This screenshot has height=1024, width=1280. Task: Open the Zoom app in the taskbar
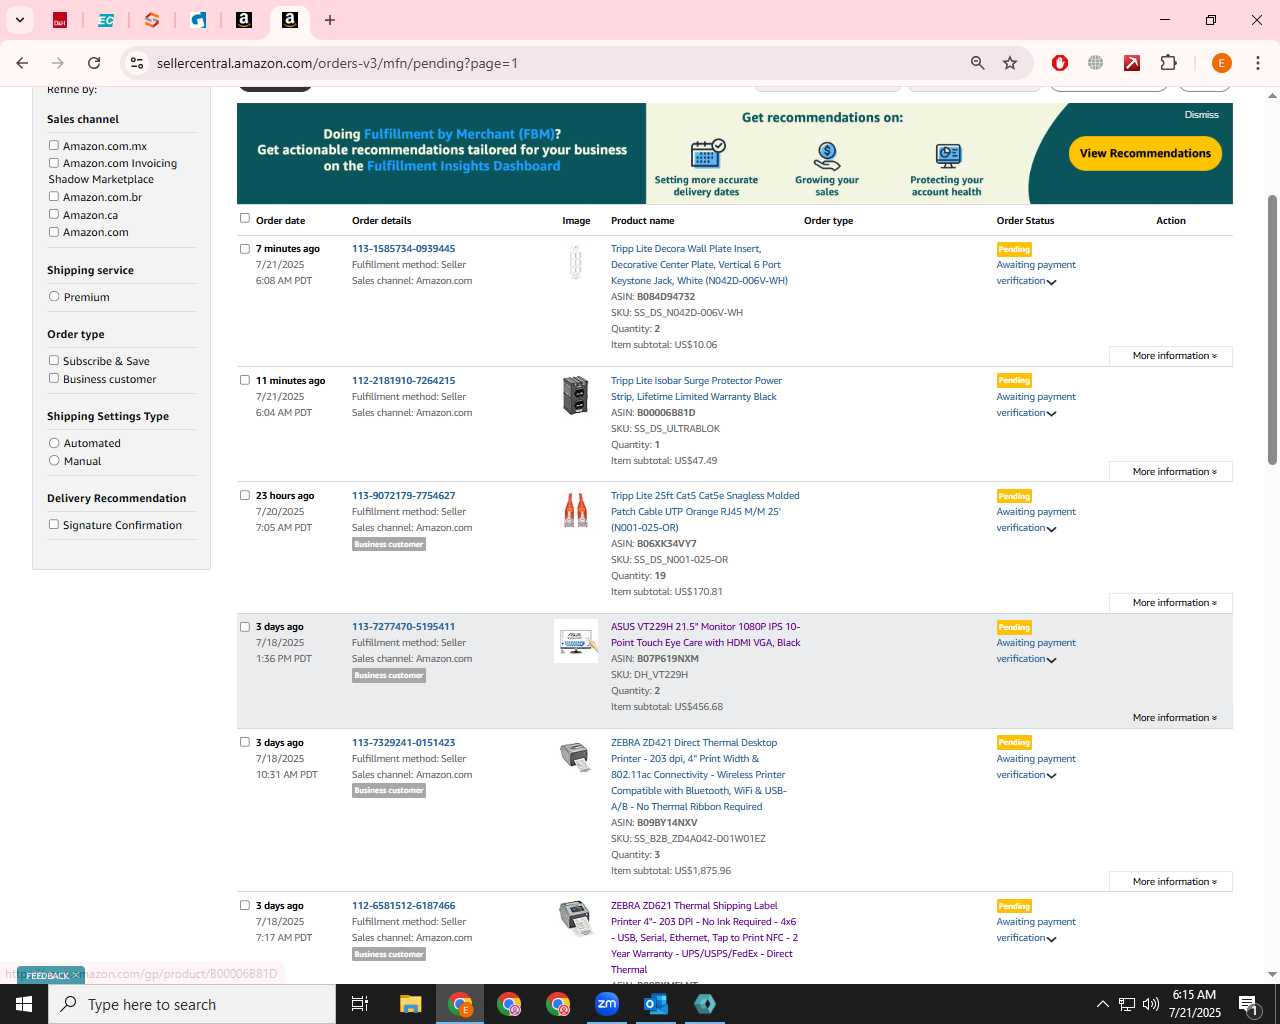coord(607,1004)
